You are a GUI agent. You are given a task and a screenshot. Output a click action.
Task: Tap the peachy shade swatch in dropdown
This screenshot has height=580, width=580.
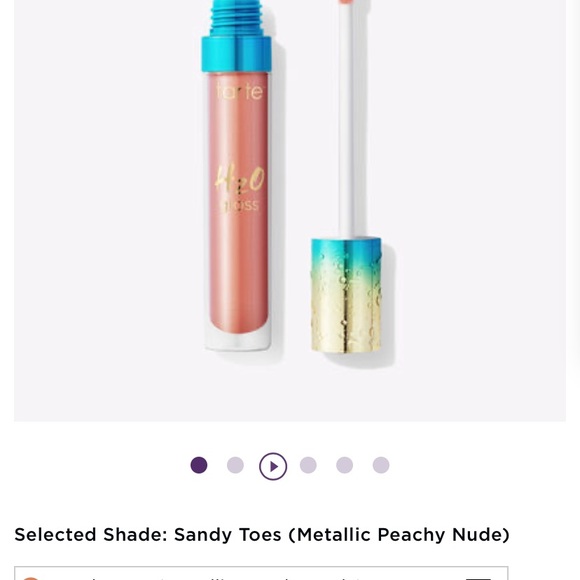click(x=31, y=578)
